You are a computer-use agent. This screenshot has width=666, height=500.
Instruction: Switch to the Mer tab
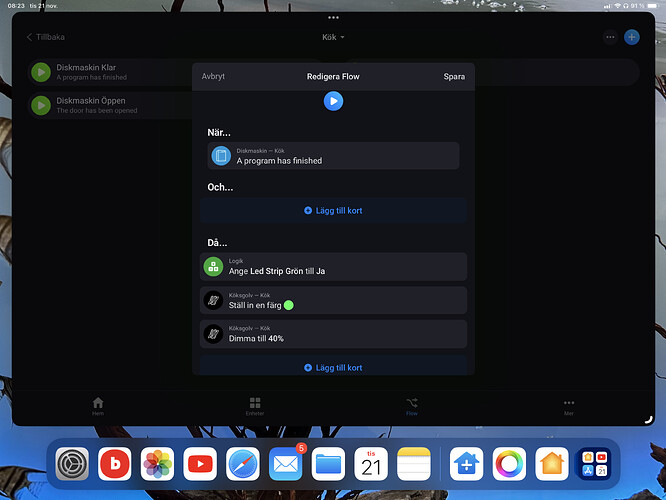tap(569, 406)
